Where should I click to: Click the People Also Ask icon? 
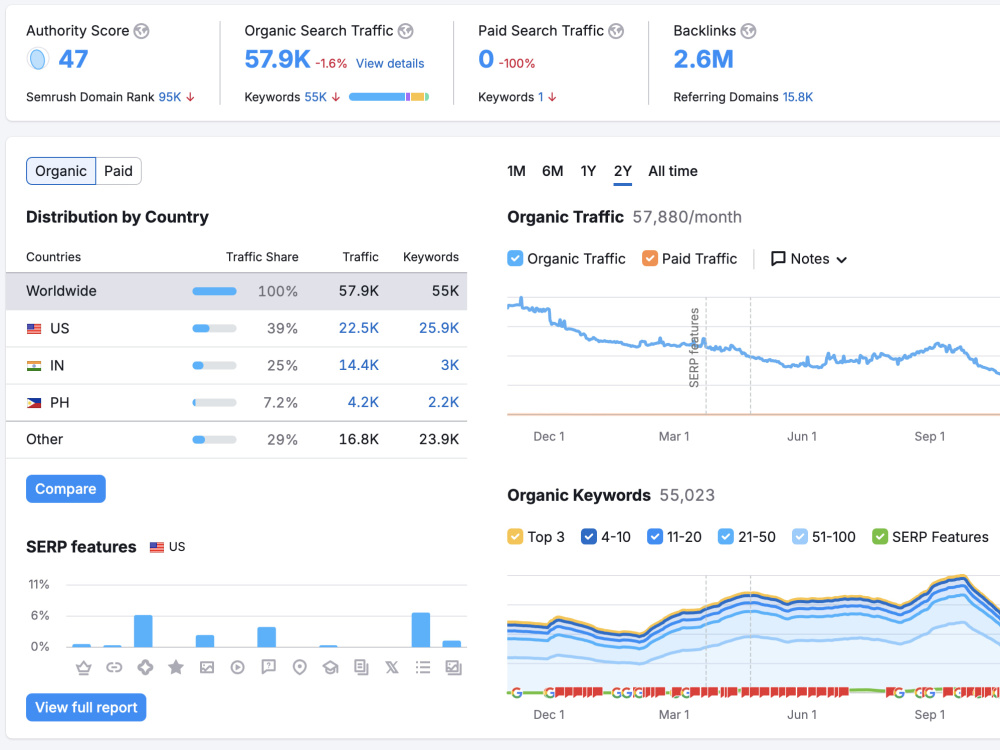pos(268,667)
